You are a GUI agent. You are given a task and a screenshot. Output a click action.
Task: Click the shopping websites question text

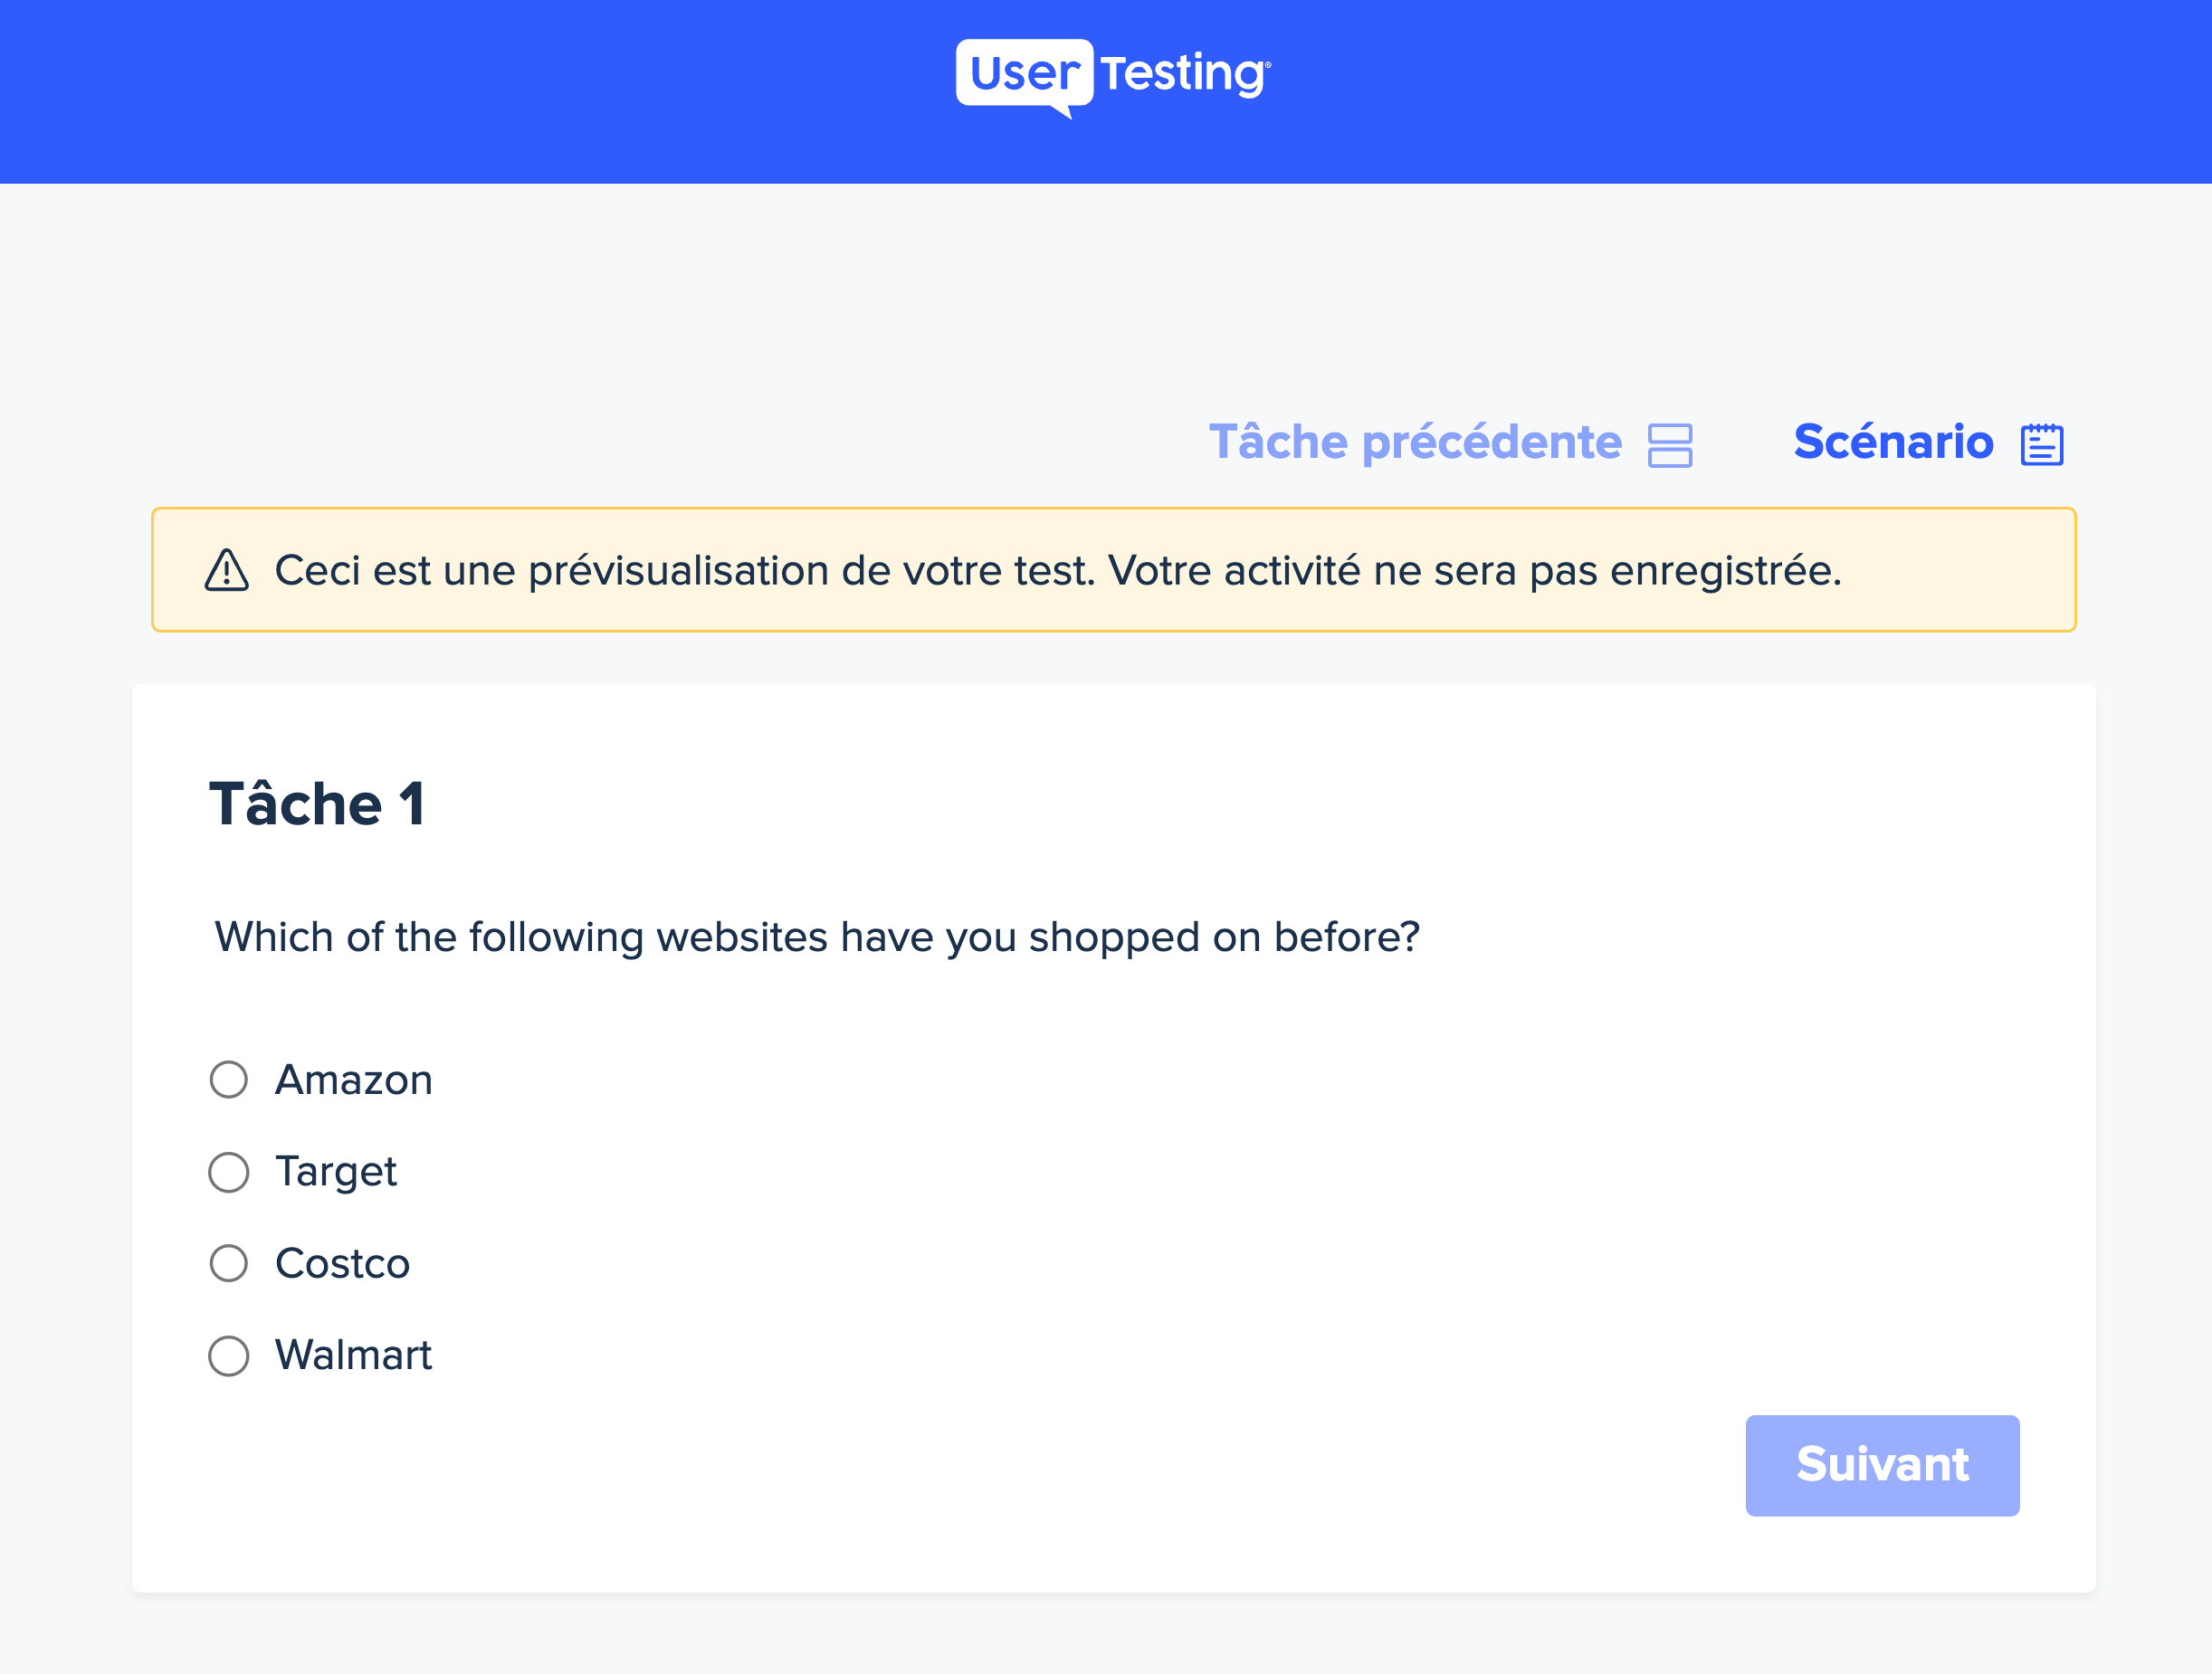click(x=817, y=938)
